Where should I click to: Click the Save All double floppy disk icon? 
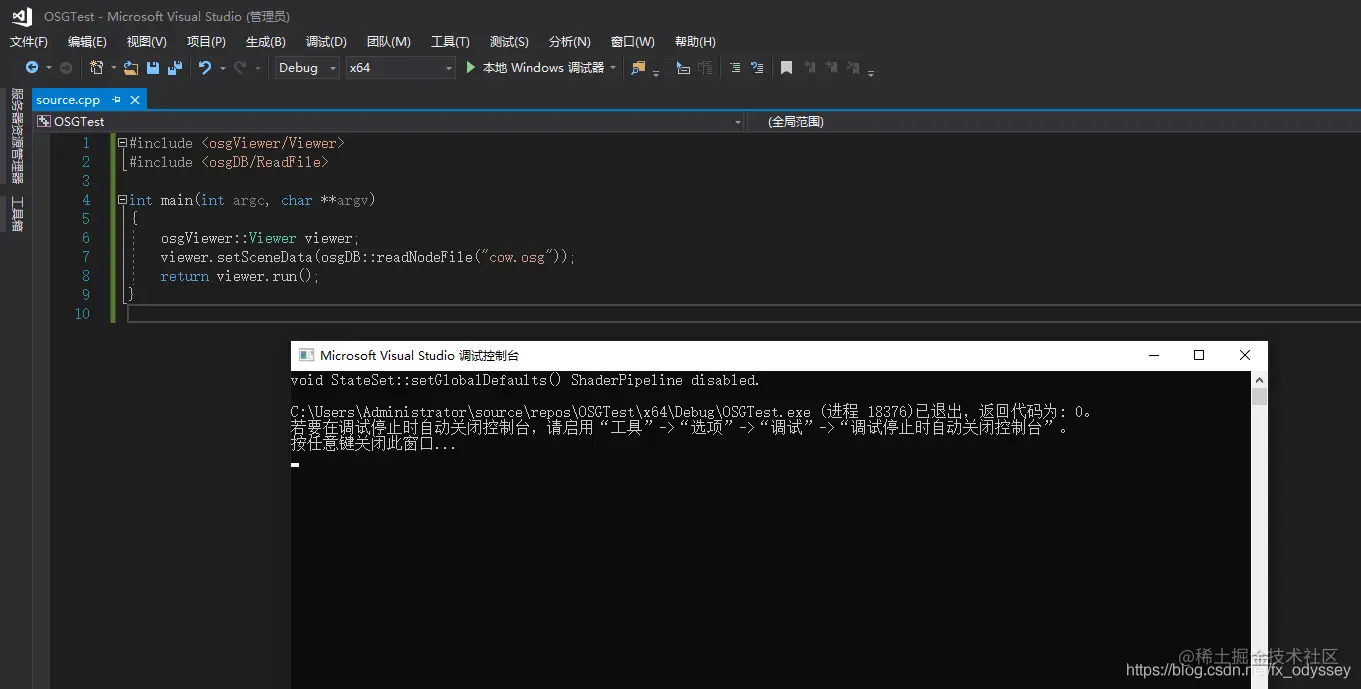[175, 68]
